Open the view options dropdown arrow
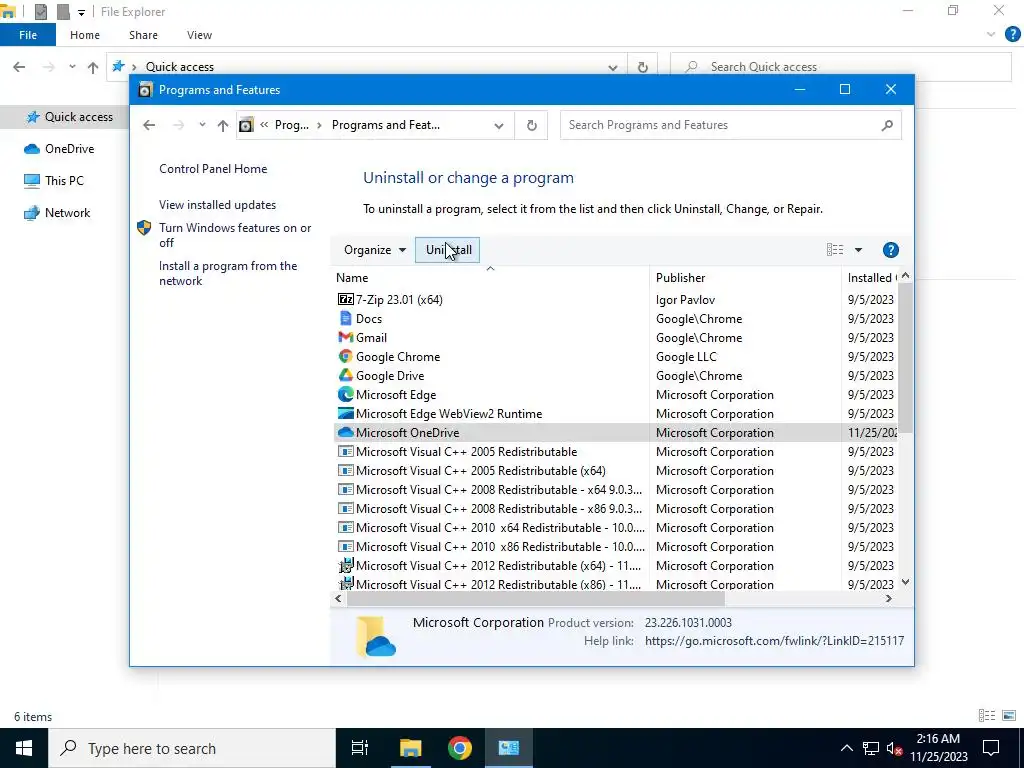Image resolution: width=1024 pixels, height=768 pixels. click(858, 249)
